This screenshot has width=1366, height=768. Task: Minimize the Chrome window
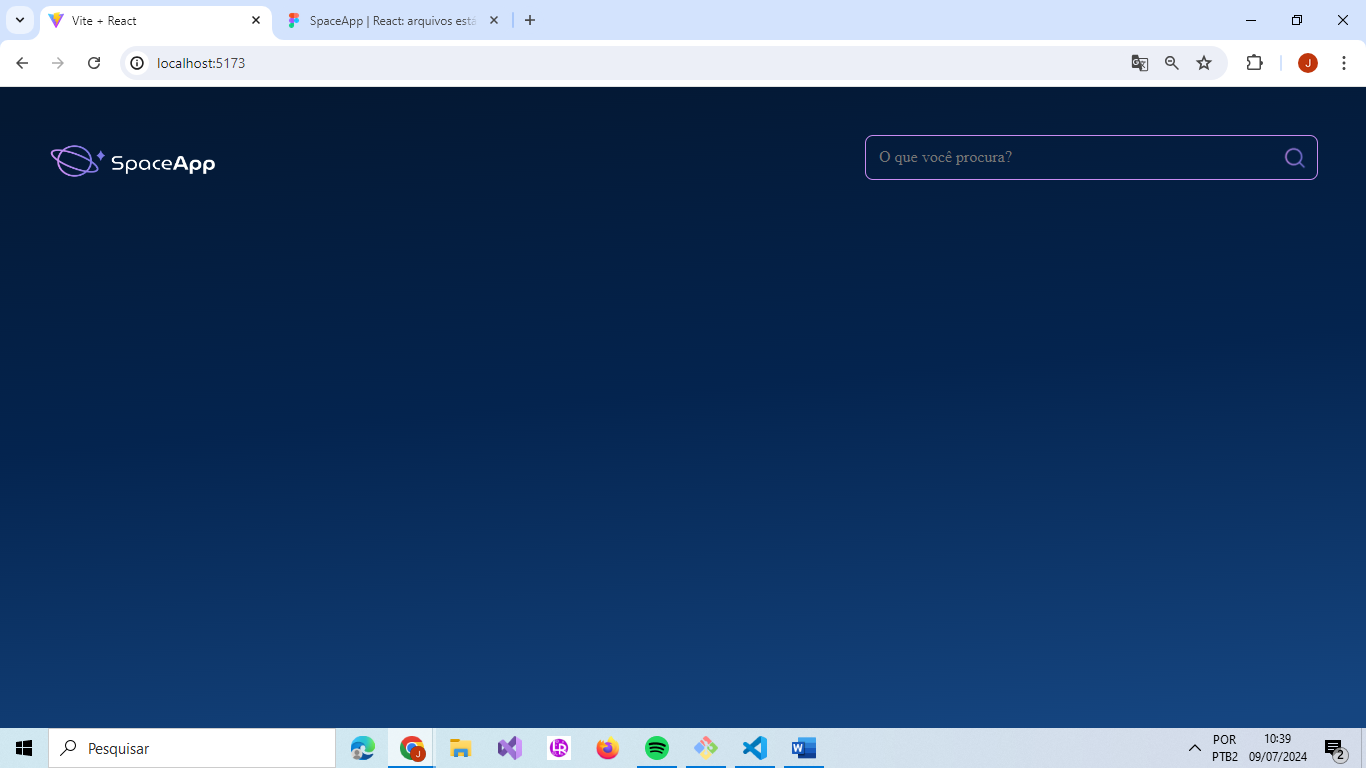[1251, 20]
